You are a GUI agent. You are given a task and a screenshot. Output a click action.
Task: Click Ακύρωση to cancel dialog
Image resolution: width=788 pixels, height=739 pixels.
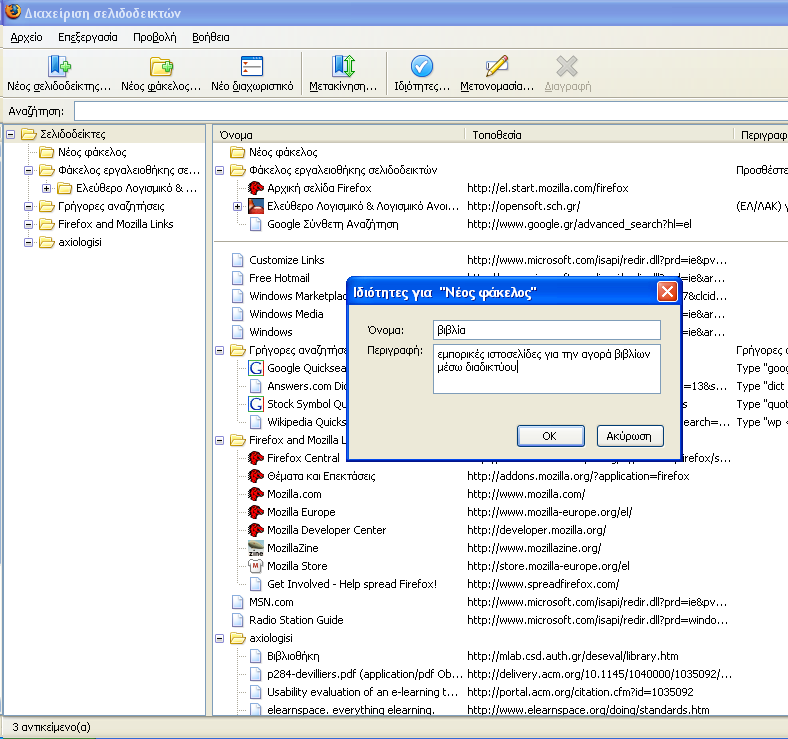(630, 436)
